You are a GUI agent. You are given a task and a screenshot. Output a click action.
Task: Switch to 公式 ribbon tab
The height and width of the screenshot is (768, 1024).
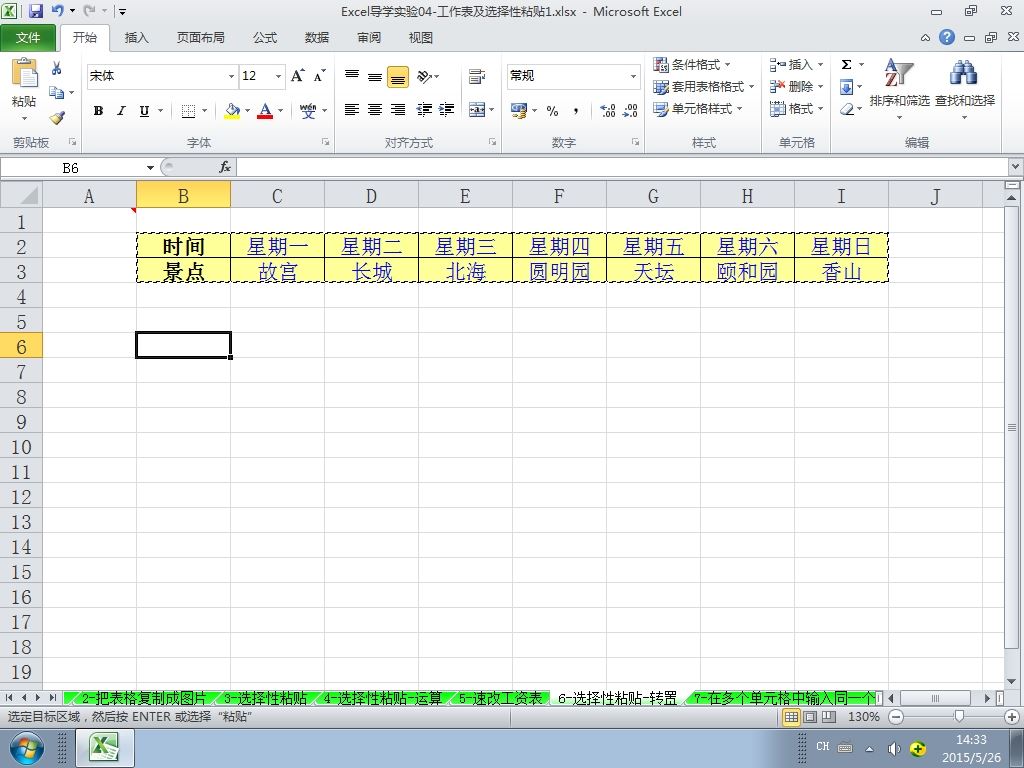[264, 38]
